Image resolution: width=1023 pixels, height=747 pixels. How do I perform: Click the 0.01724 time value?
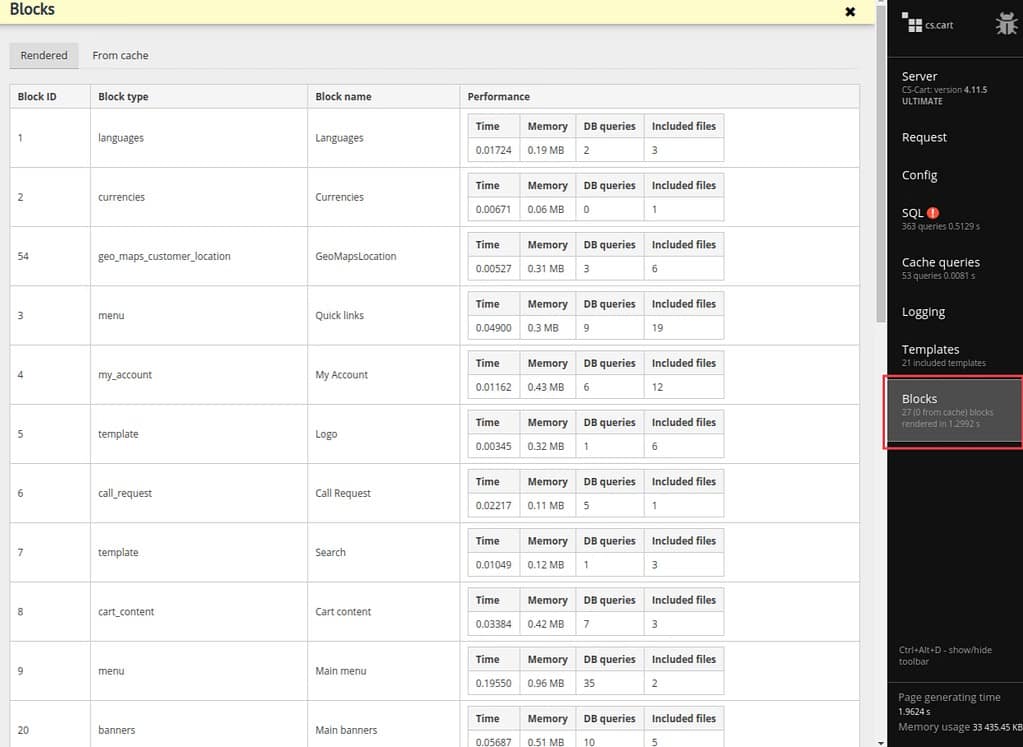pyautogui.click(x=493, y=150)
